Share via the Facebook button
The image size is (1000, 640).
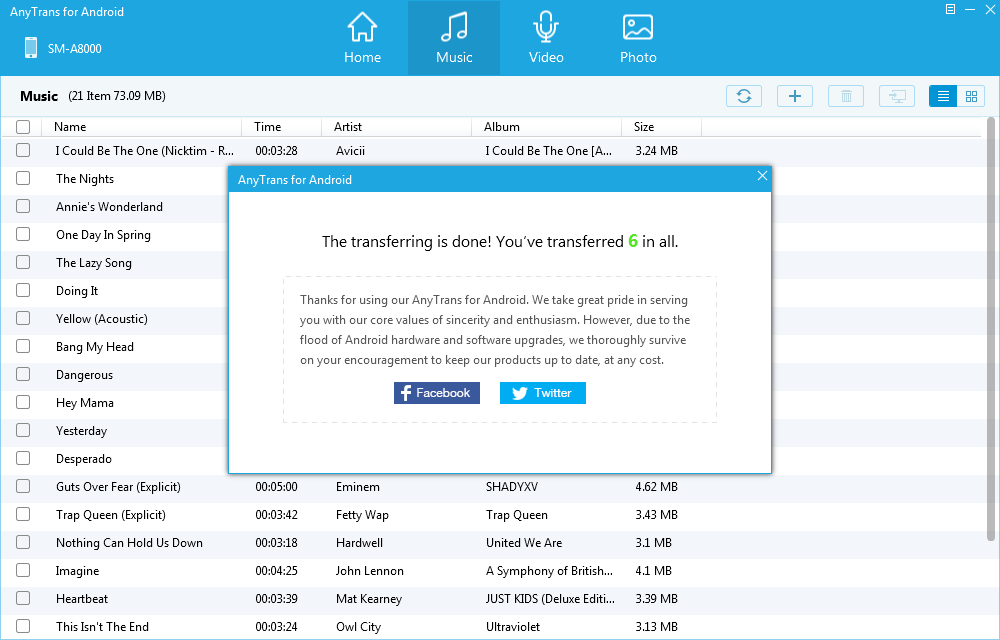(437, 393)
